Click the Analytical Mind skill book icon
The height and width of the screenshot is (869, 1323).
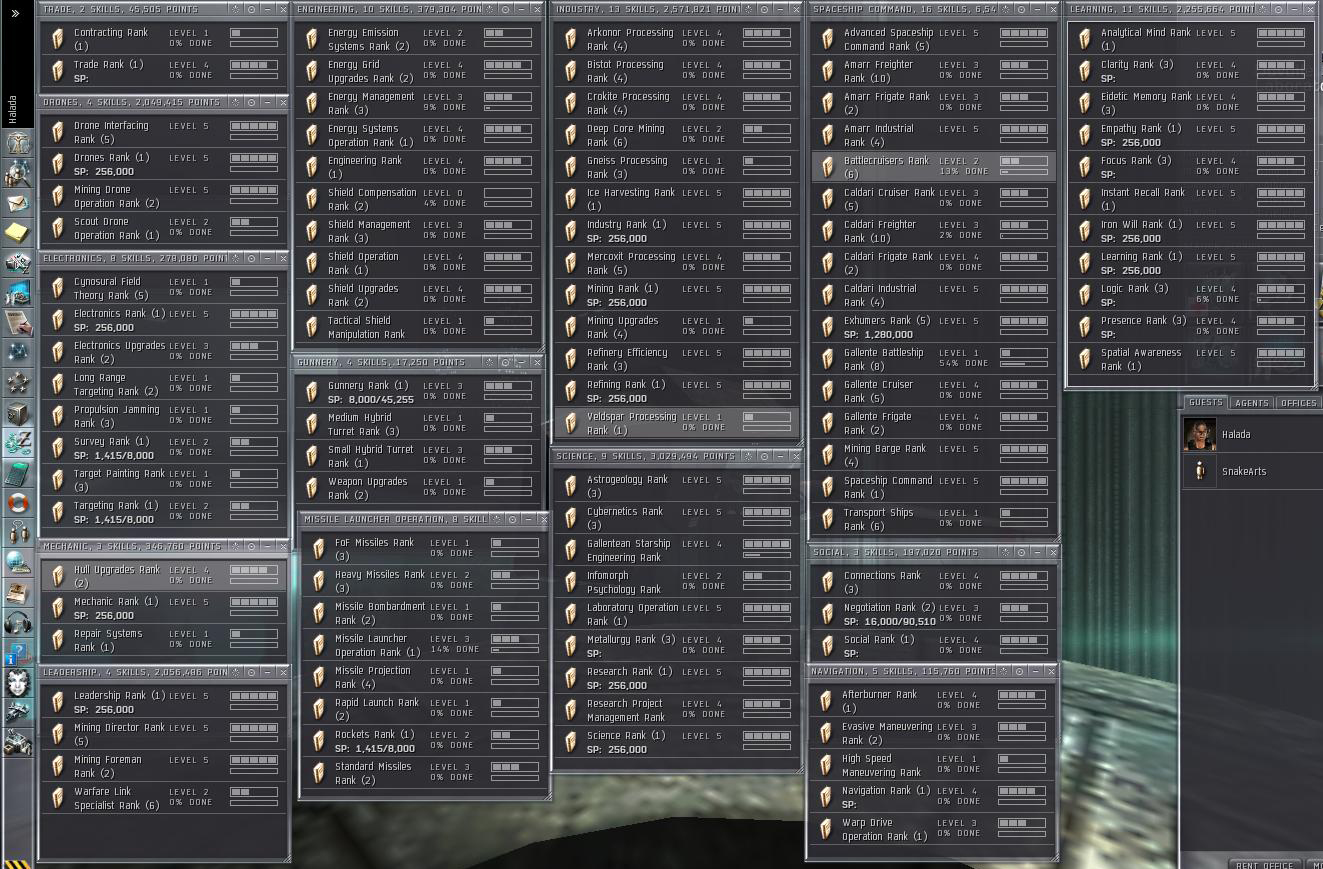coord(1084,39)
